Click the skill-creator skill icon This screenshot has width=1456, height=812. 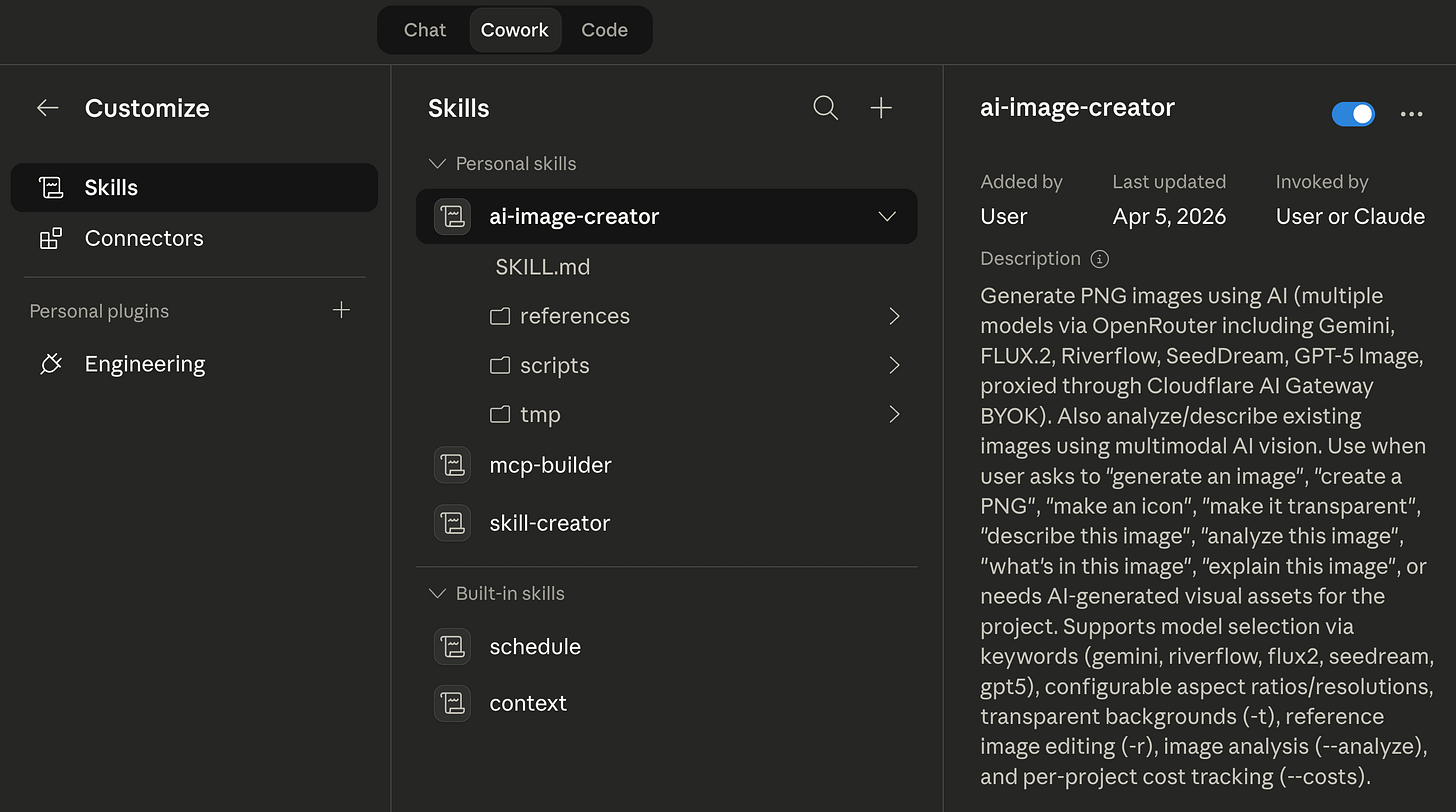(x=452, y=523)
